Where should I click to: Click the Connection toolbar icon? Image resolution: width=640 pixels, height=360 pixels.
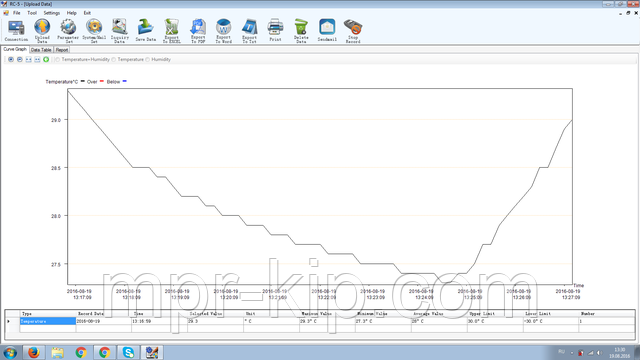[x=16, y=30]
